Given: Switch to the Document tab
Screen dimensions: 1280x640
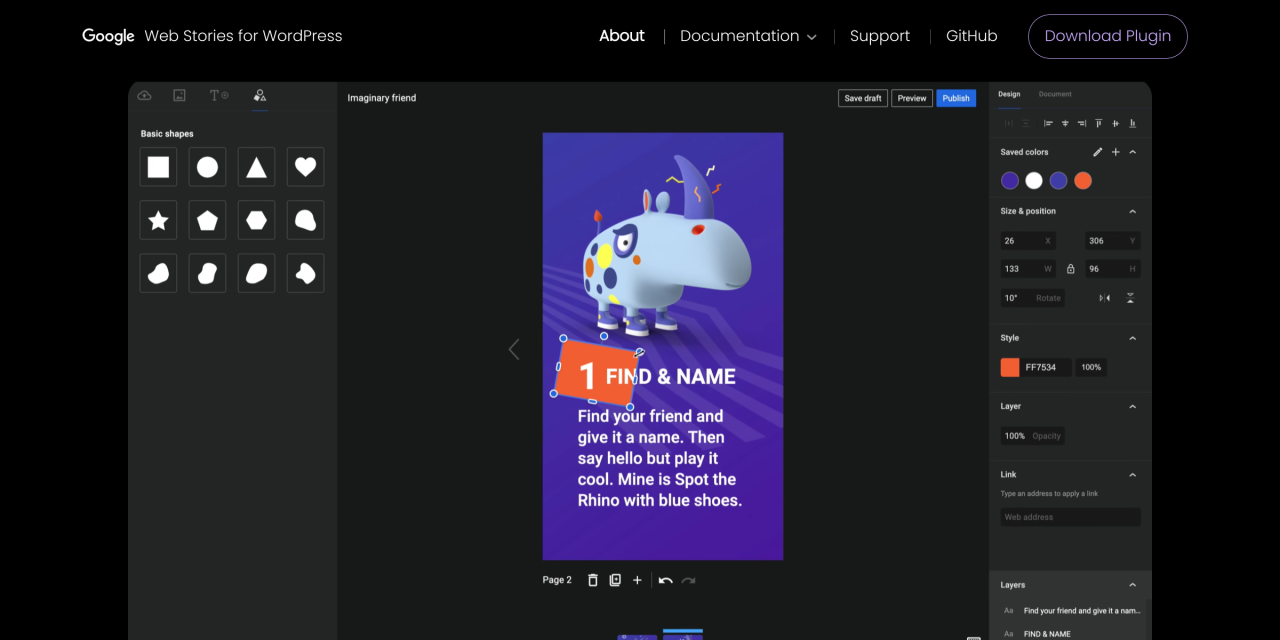Looking at the screenshot, I should tap(1054, 94).
